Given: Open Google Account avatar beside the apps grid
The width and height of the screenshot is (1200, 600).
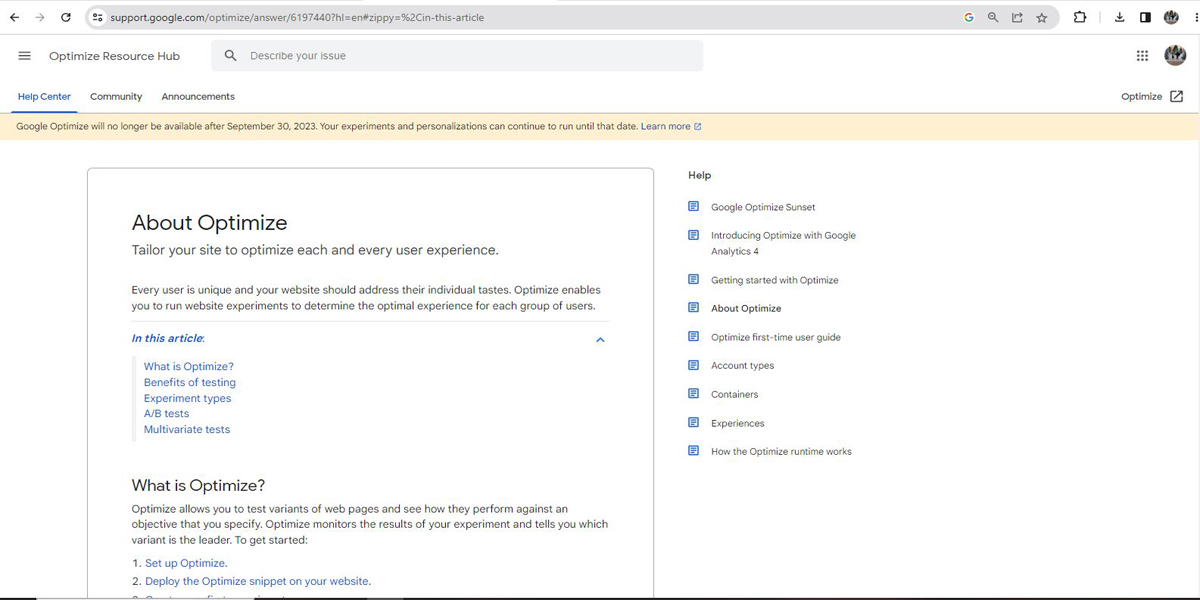Looking at the screenshot, I should click(x=1175, y=56).
